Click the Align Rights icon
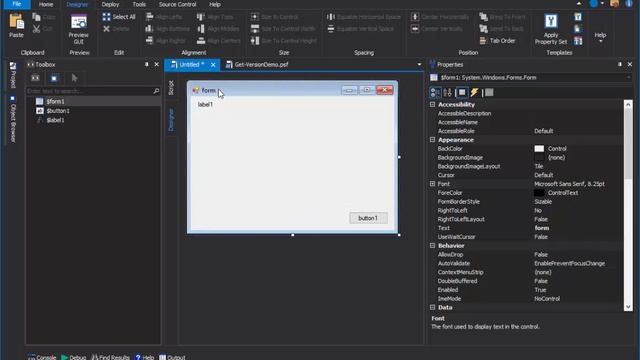This screenshot has width=640, height=360. click(x=149, y=40)
